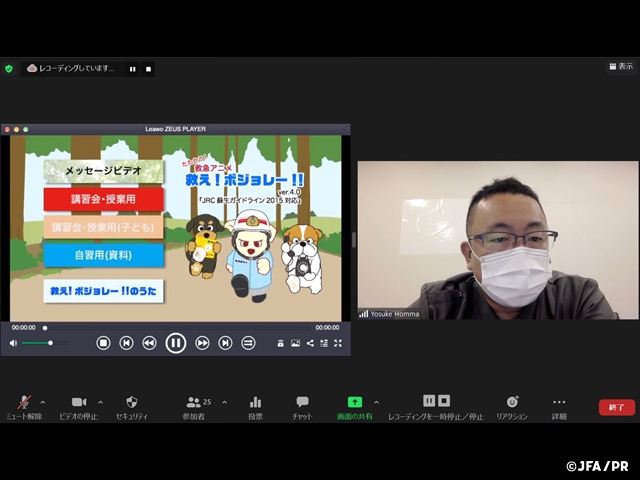The height and width of the screenshot is (480, 640).
Task: Select the メッセージビデオ menu option
Action: click(104, 171)
